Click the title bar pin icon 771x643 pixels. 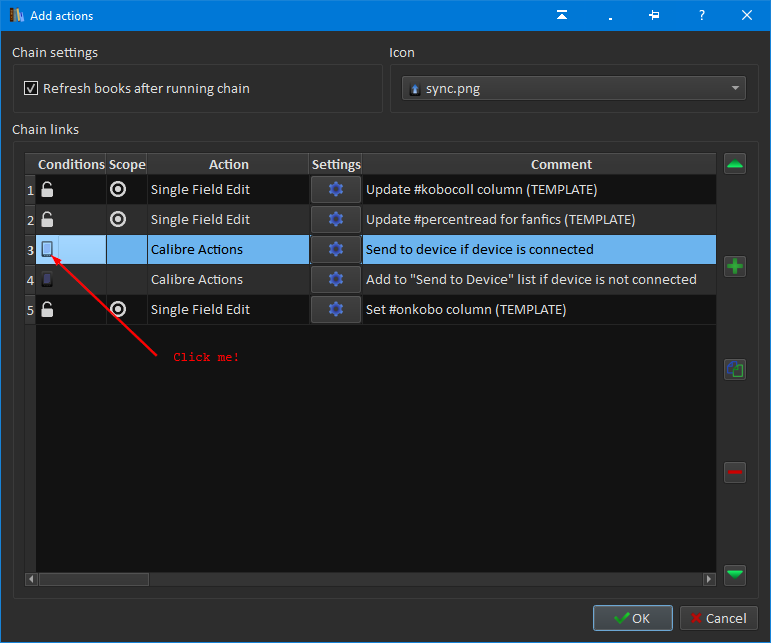point(654,15)
